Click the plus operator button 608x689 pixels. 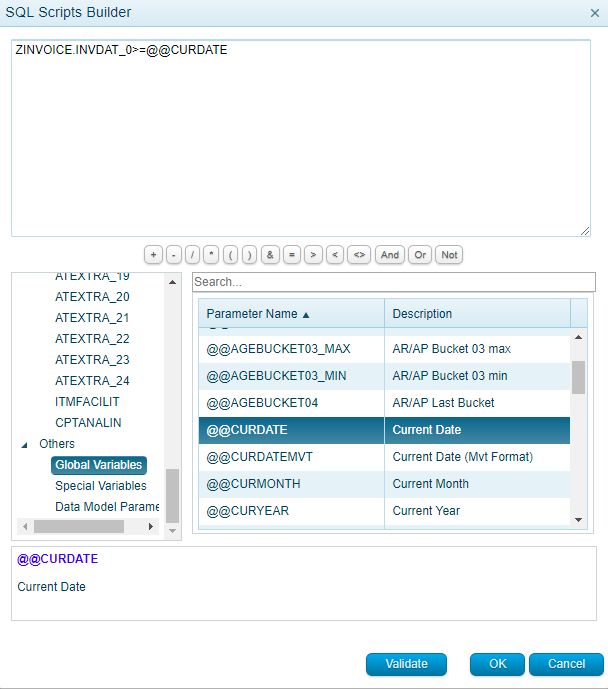[153, 255]
